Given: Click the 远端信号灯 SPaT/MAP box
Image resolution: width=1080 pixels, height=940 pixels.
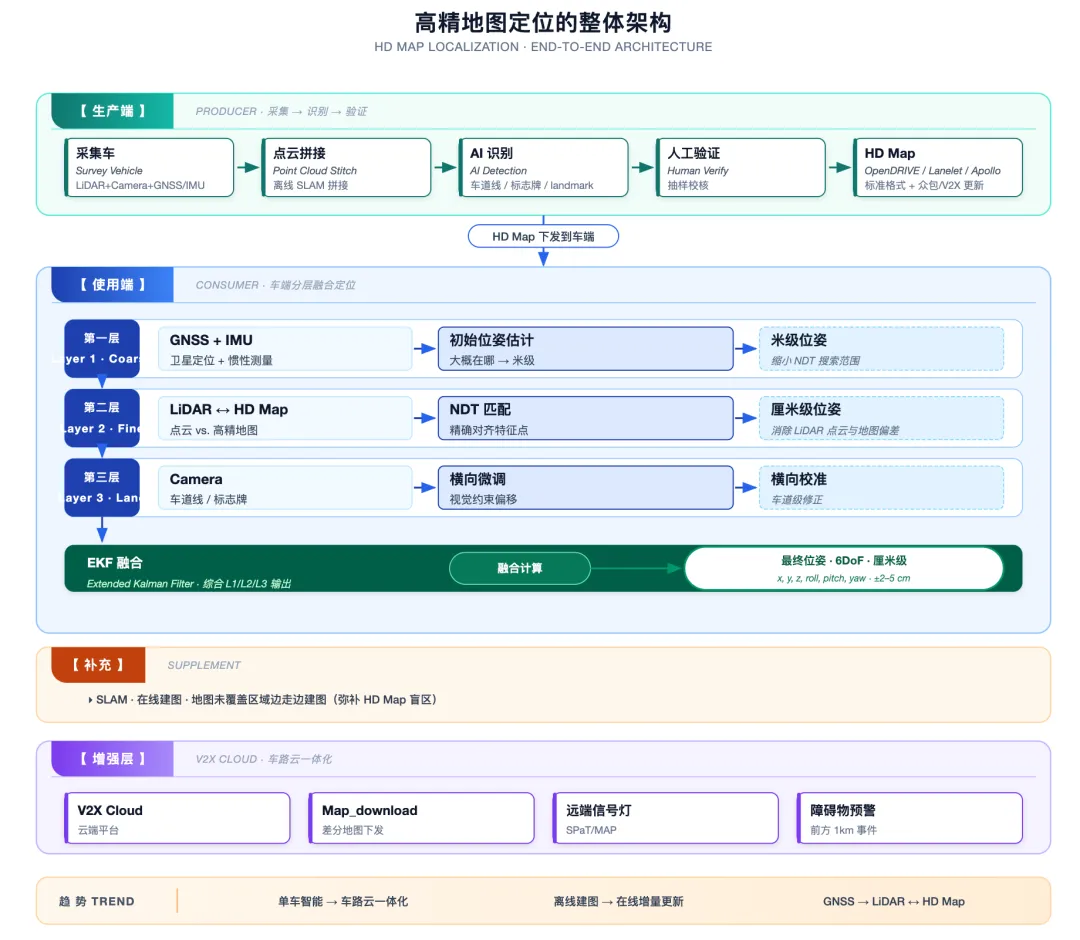Looking at the screenshot, I should pyautogui.click(x=665, y=818).
